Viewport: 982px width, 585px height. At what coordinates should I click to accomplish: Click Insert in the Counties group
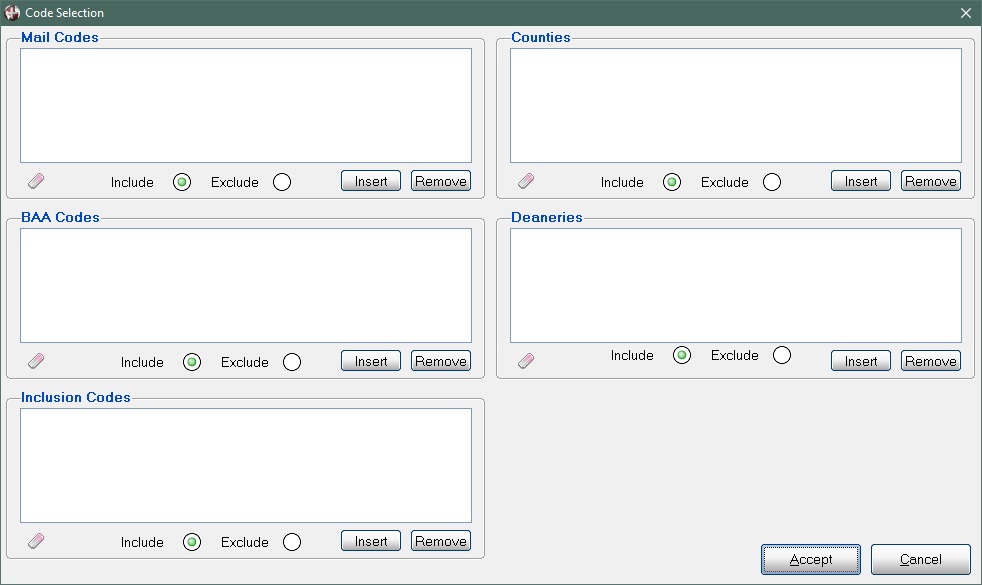(x=861, y=181)
